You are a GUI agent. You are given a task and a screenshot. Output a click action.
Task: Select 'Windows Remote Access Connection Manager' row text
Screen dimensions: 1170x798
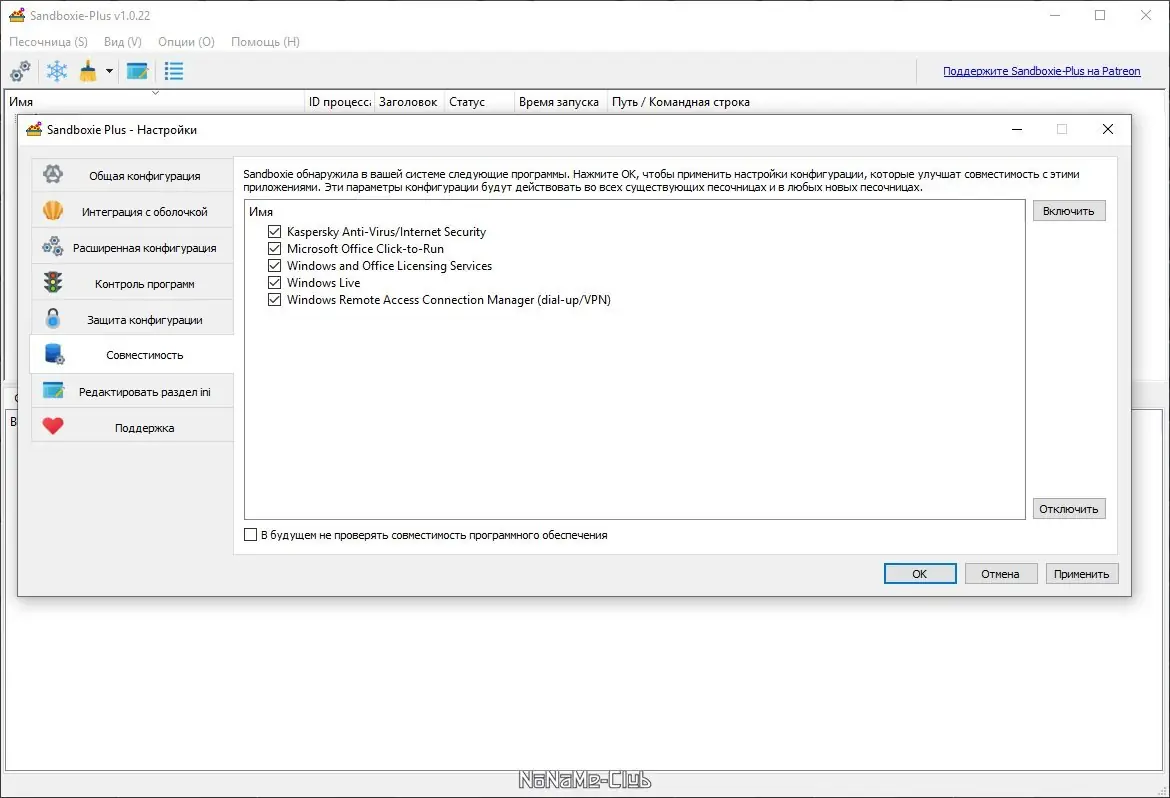448,299
